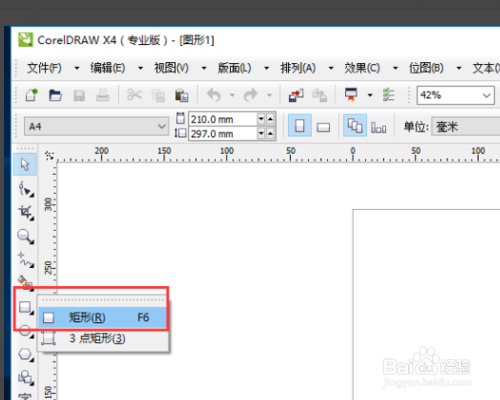Click the Application launcher icon
The image size is (500, 400).
(x=351, y=95)
